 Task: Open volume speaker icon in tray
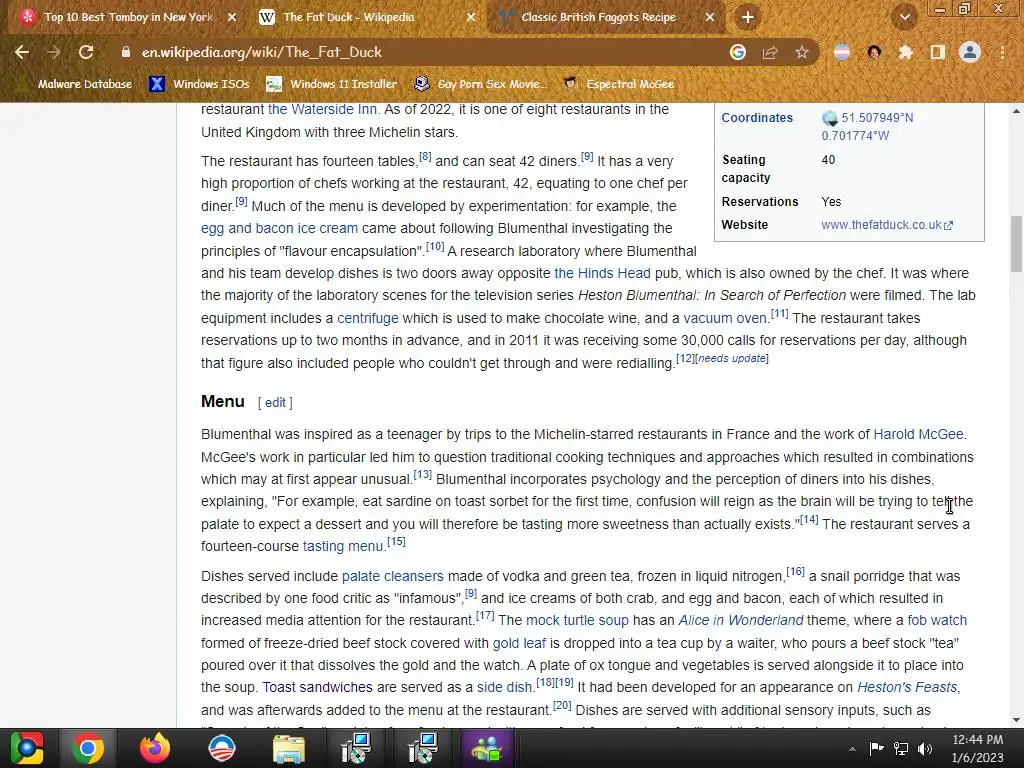[x=925, y=749]
